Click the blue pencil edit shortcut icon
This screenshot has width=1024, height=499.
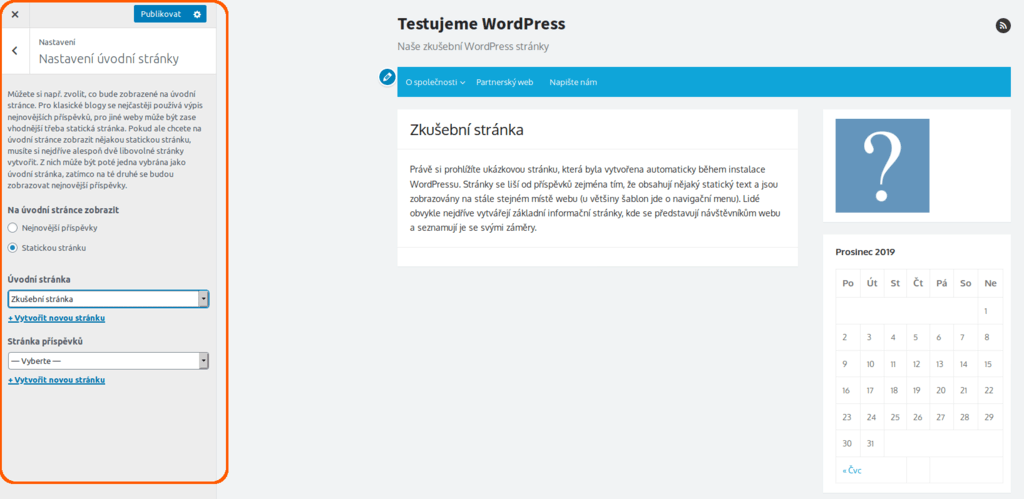point(387,77)
